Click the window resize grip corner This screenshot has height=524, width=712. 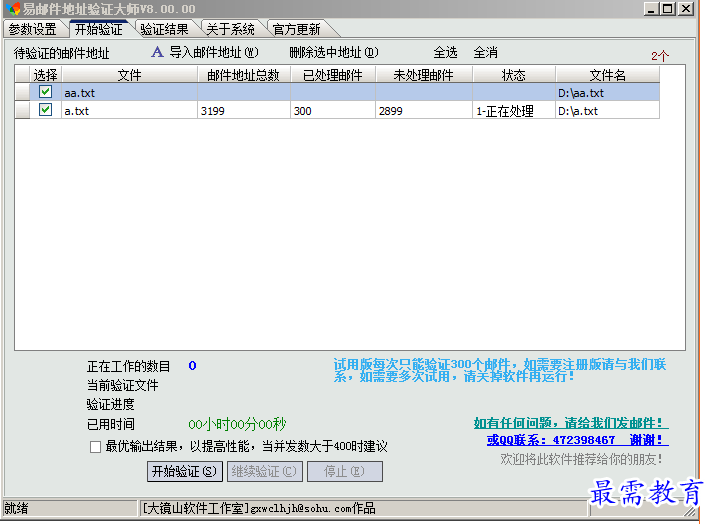(690, 511)
